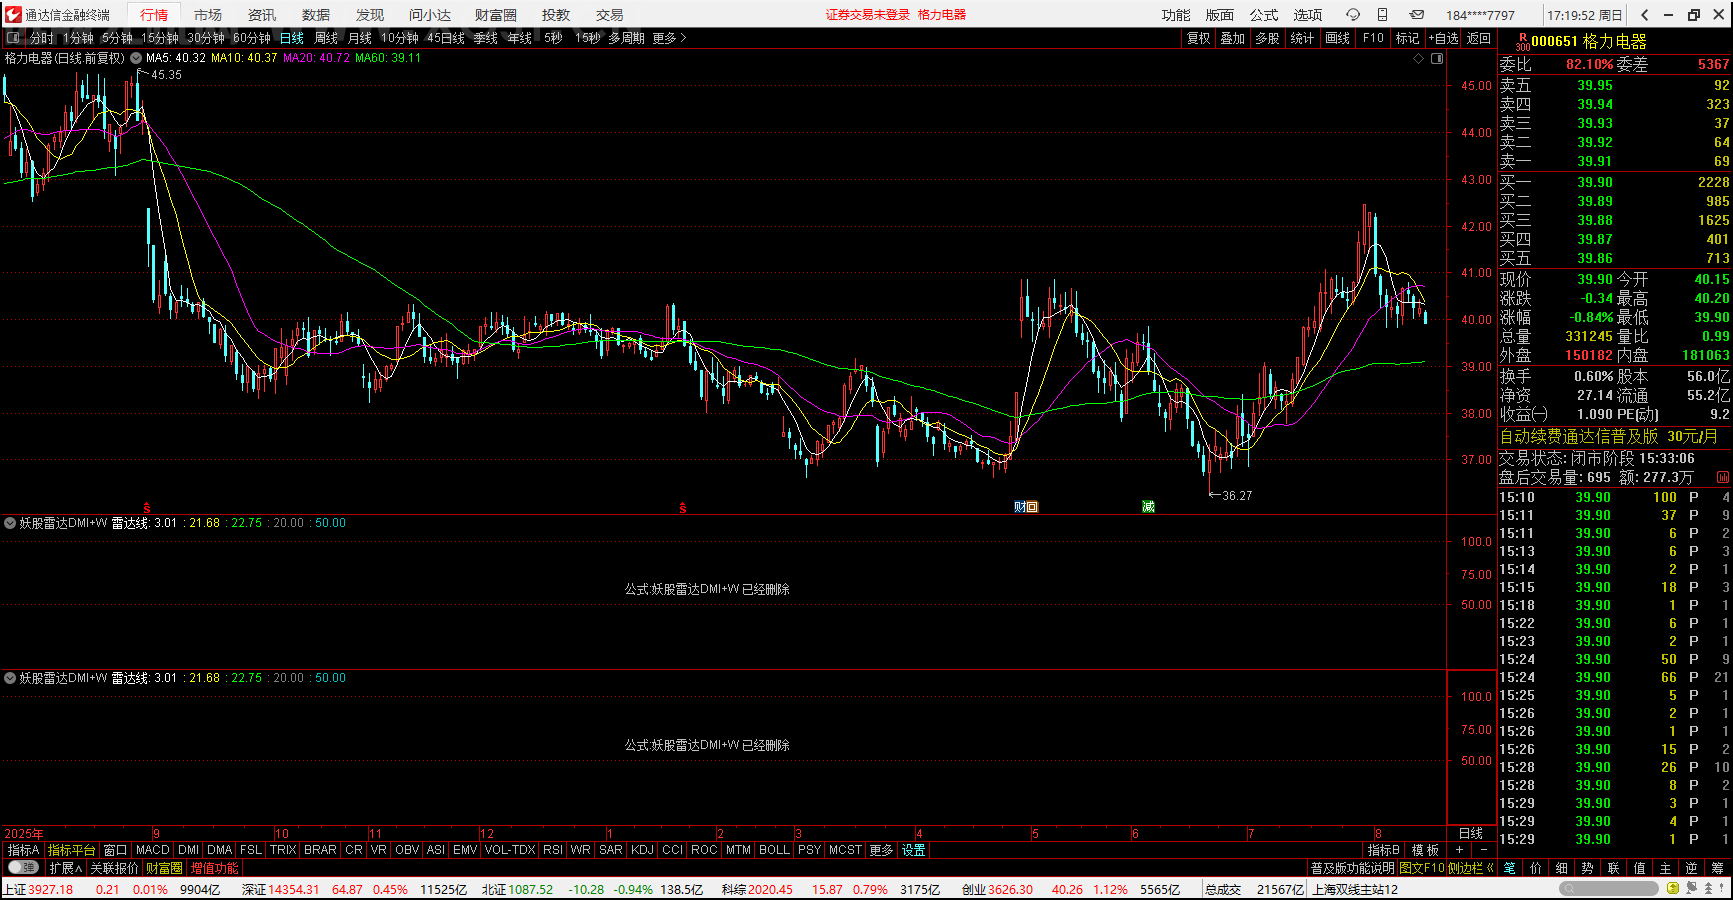Switch to the 市场 tab
Image resolution: width=1733 pixels, height=900 pixels.
pos(208,15)
